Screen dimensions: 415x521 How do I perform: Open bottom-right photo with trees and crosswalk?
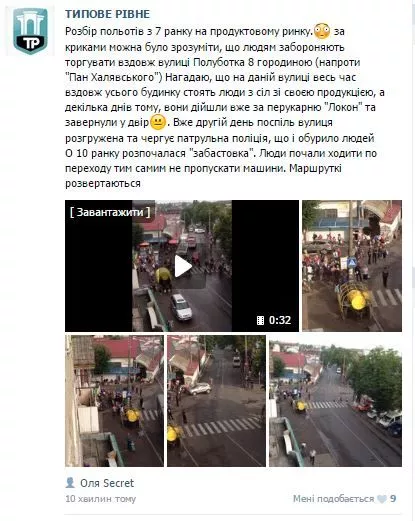point(336,401)
